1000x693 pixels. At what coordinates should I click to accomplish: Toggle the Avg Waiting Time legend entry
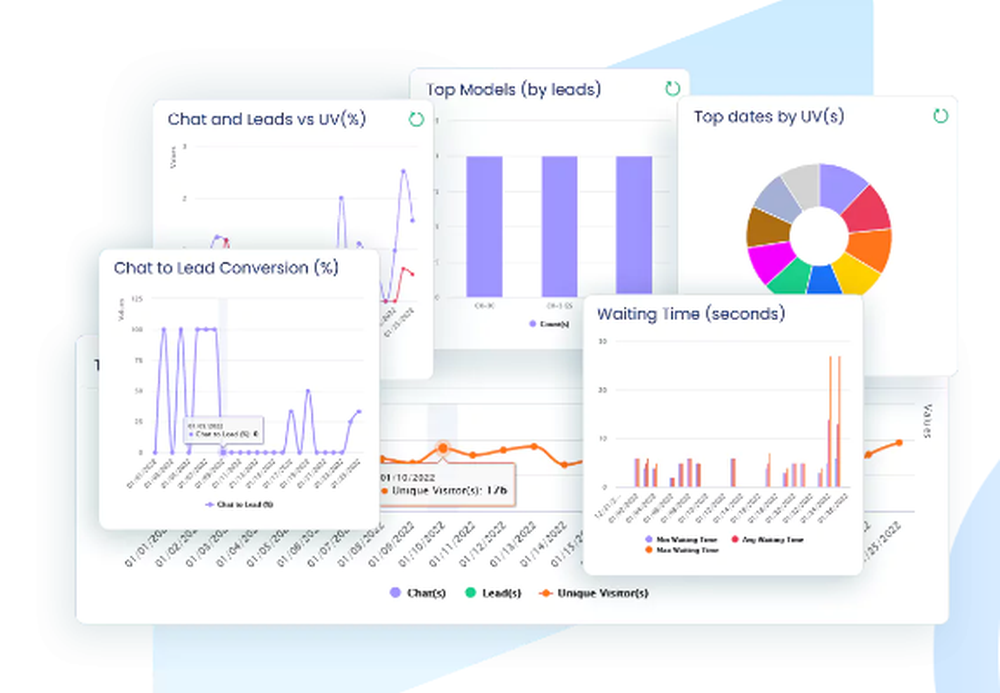coord(767,539)
